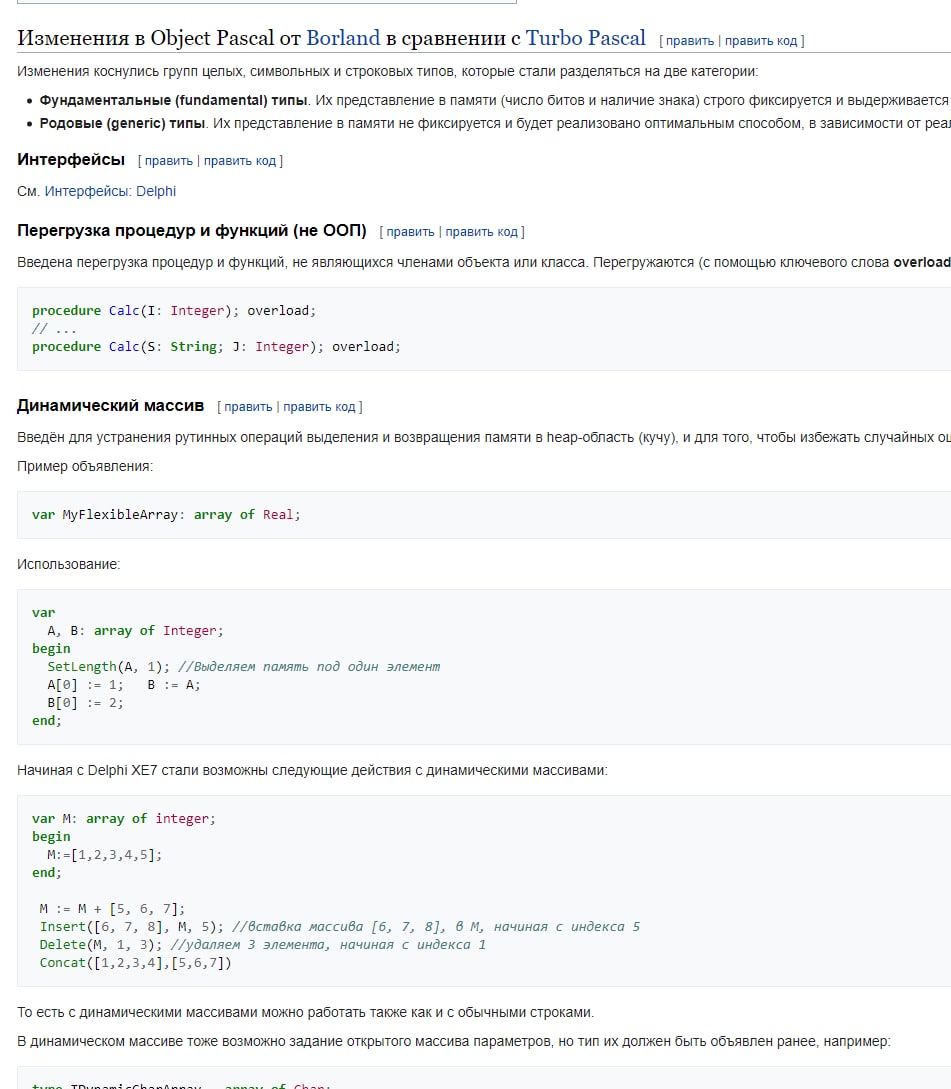Click code line 'procedure Calc(S: String; J: Integer); overload;'
951x1089 pixels.
pyautogui.click(x=216, y=347)
